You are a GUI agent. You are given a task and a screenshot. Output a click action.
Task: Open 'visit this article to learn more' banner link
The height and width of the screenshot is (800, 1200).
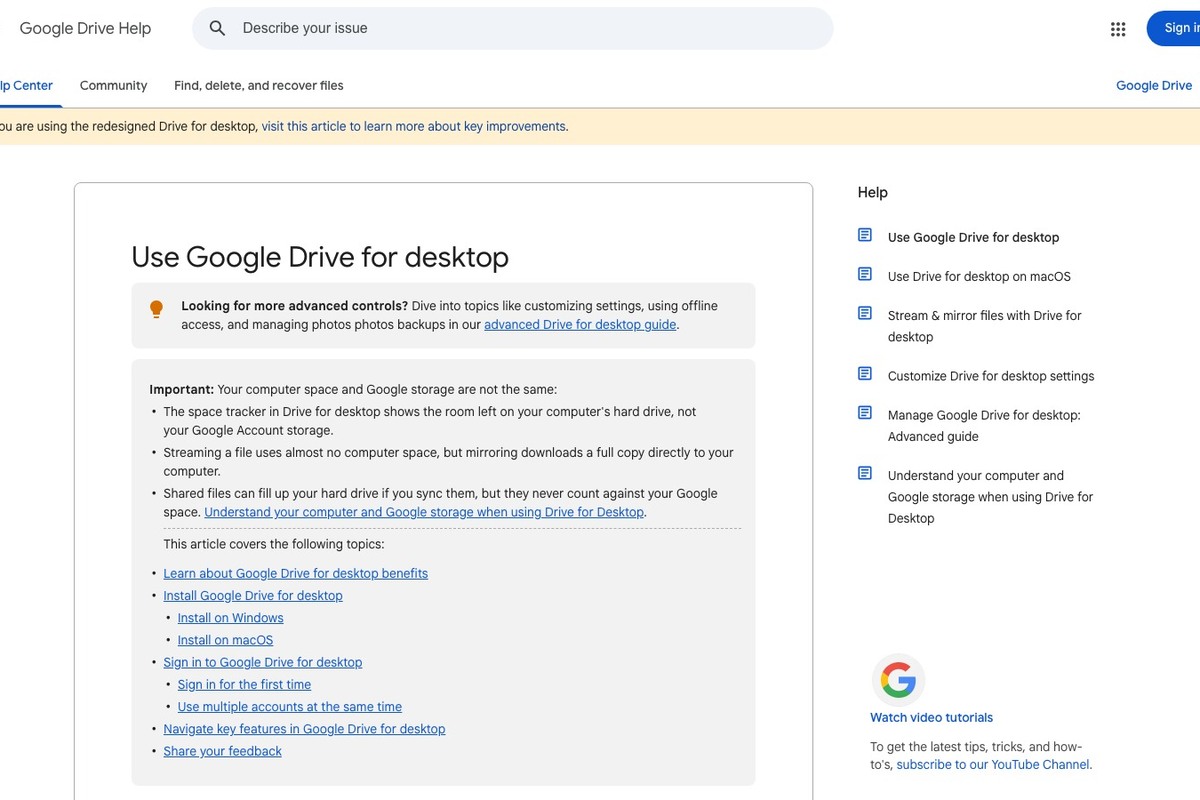tap(414, 127)
